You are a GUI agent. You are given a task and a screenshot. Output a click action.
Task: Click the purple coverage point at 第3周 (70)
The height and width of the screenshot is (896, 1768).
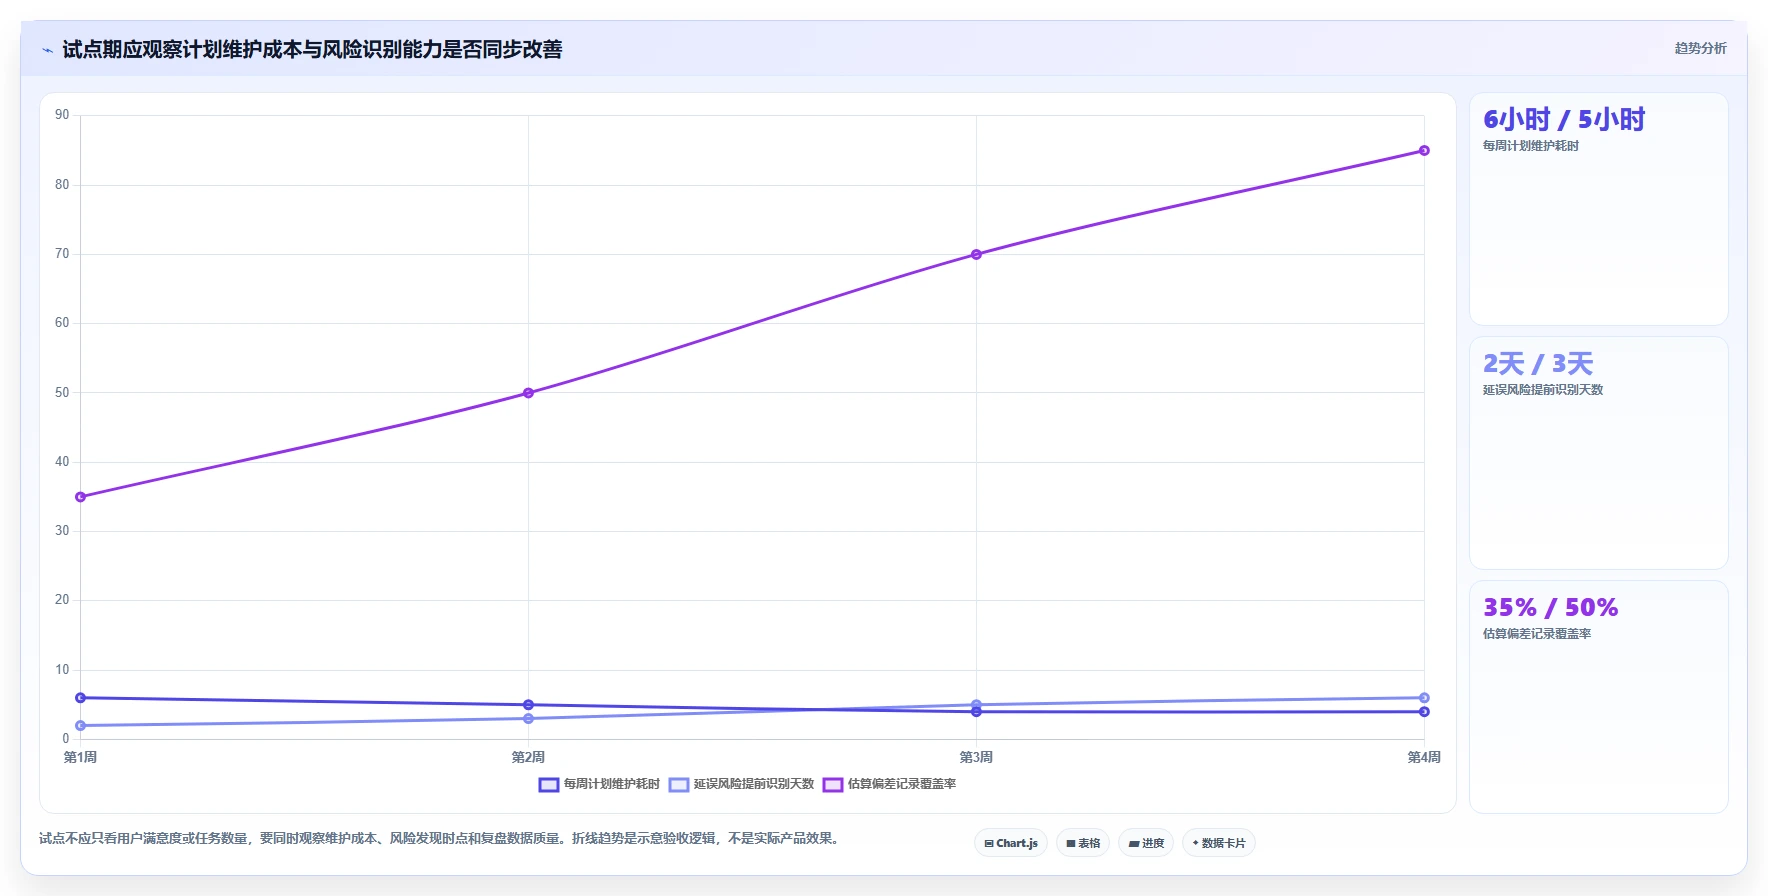pyautogui.click(x=977, y=255)
